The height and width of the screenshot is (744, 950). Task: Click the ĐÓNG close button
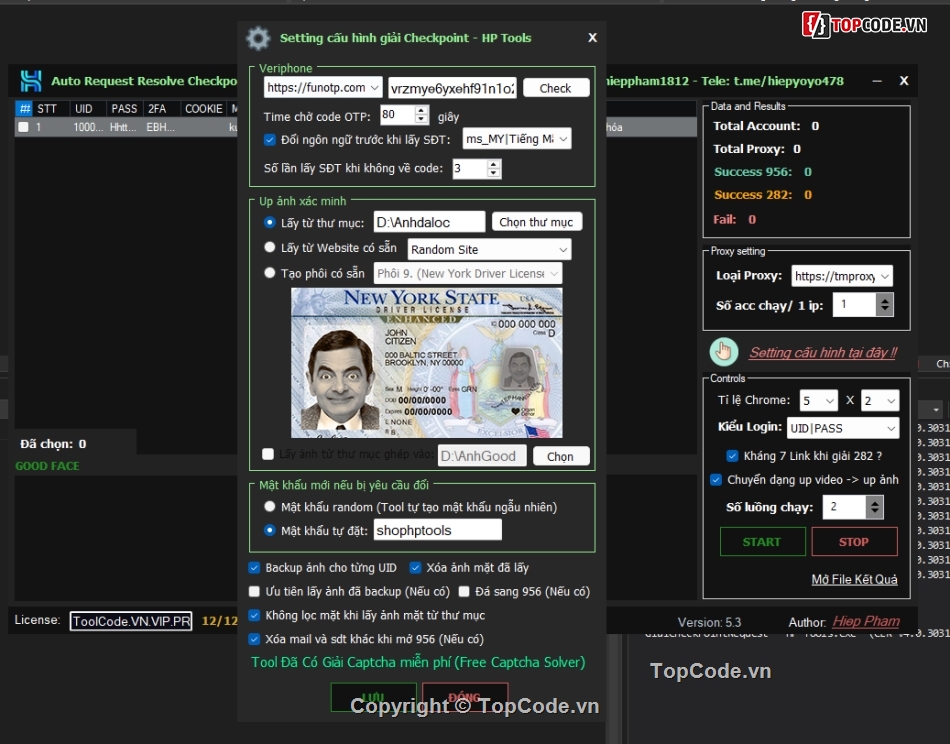(465, 697)
